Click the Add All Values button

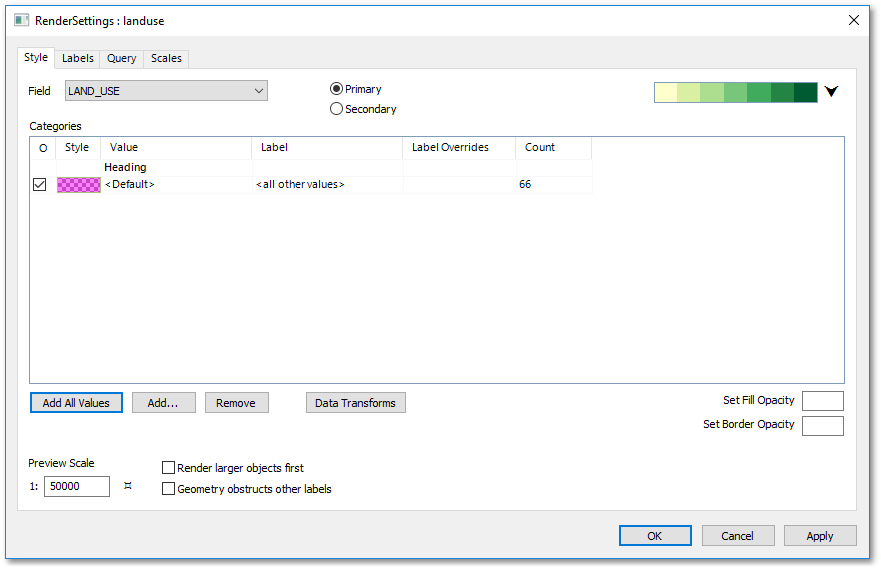coord(76,402)
